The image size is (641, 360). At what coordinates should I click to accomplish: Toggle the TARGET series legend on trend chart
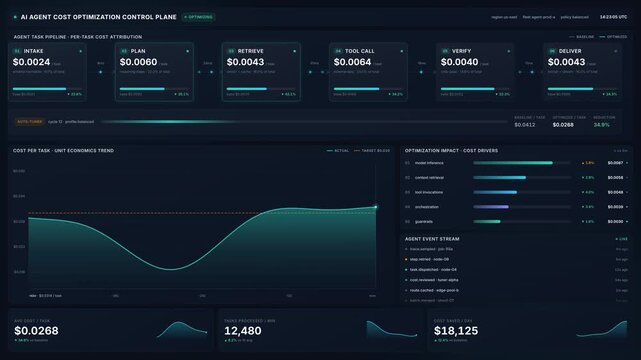[x=372, y=151]
